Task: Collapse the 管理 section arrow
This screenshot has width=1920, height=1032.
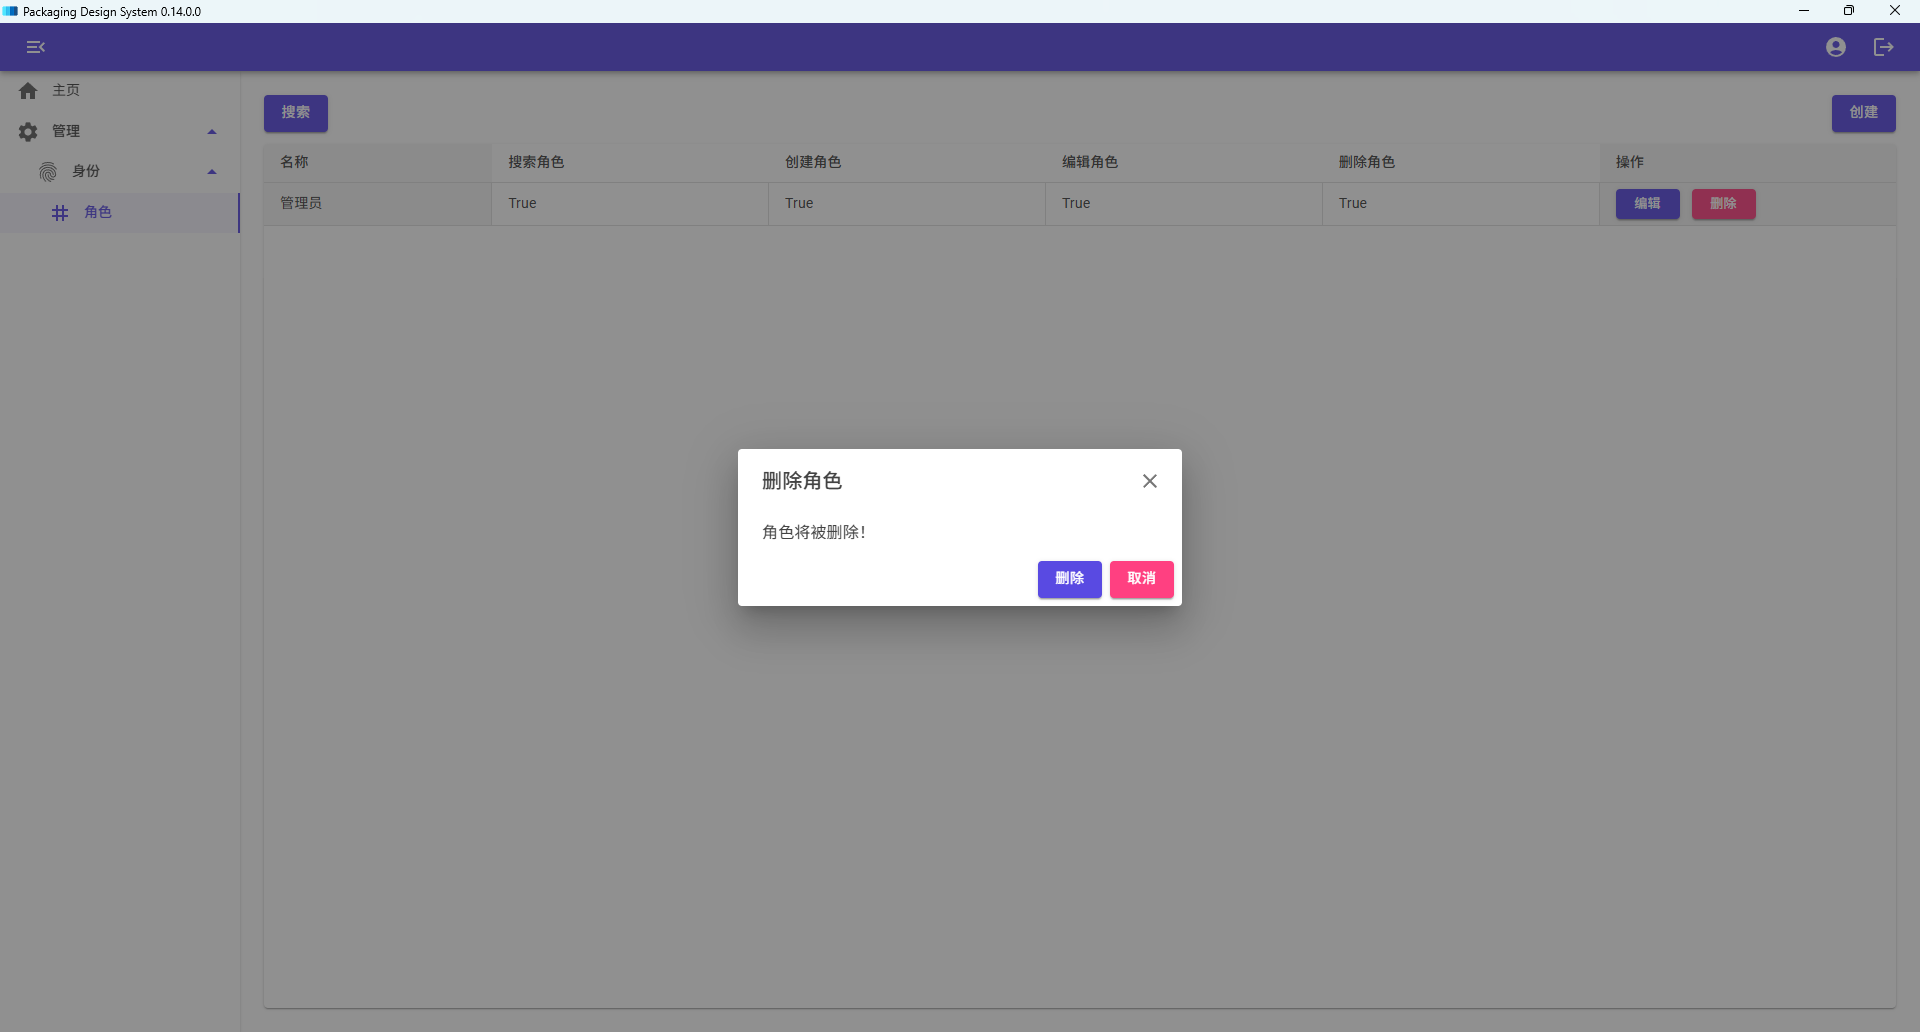Action: point(212,132)
